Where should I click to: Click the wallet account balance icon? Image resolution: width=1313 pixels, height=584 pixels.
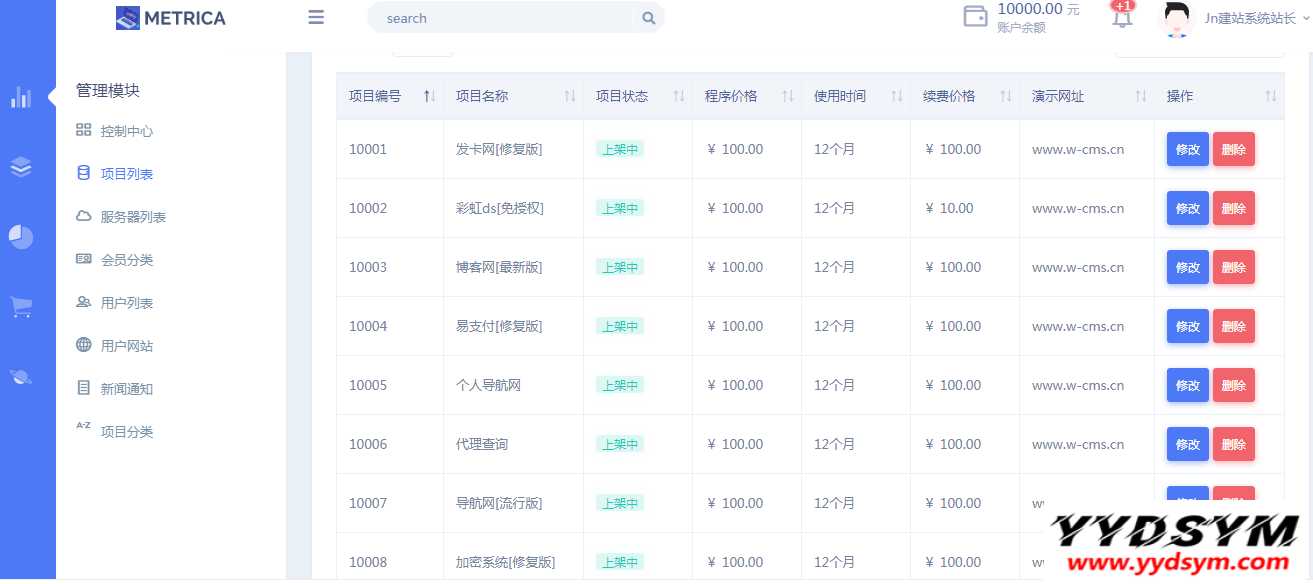tap(975, 17)
